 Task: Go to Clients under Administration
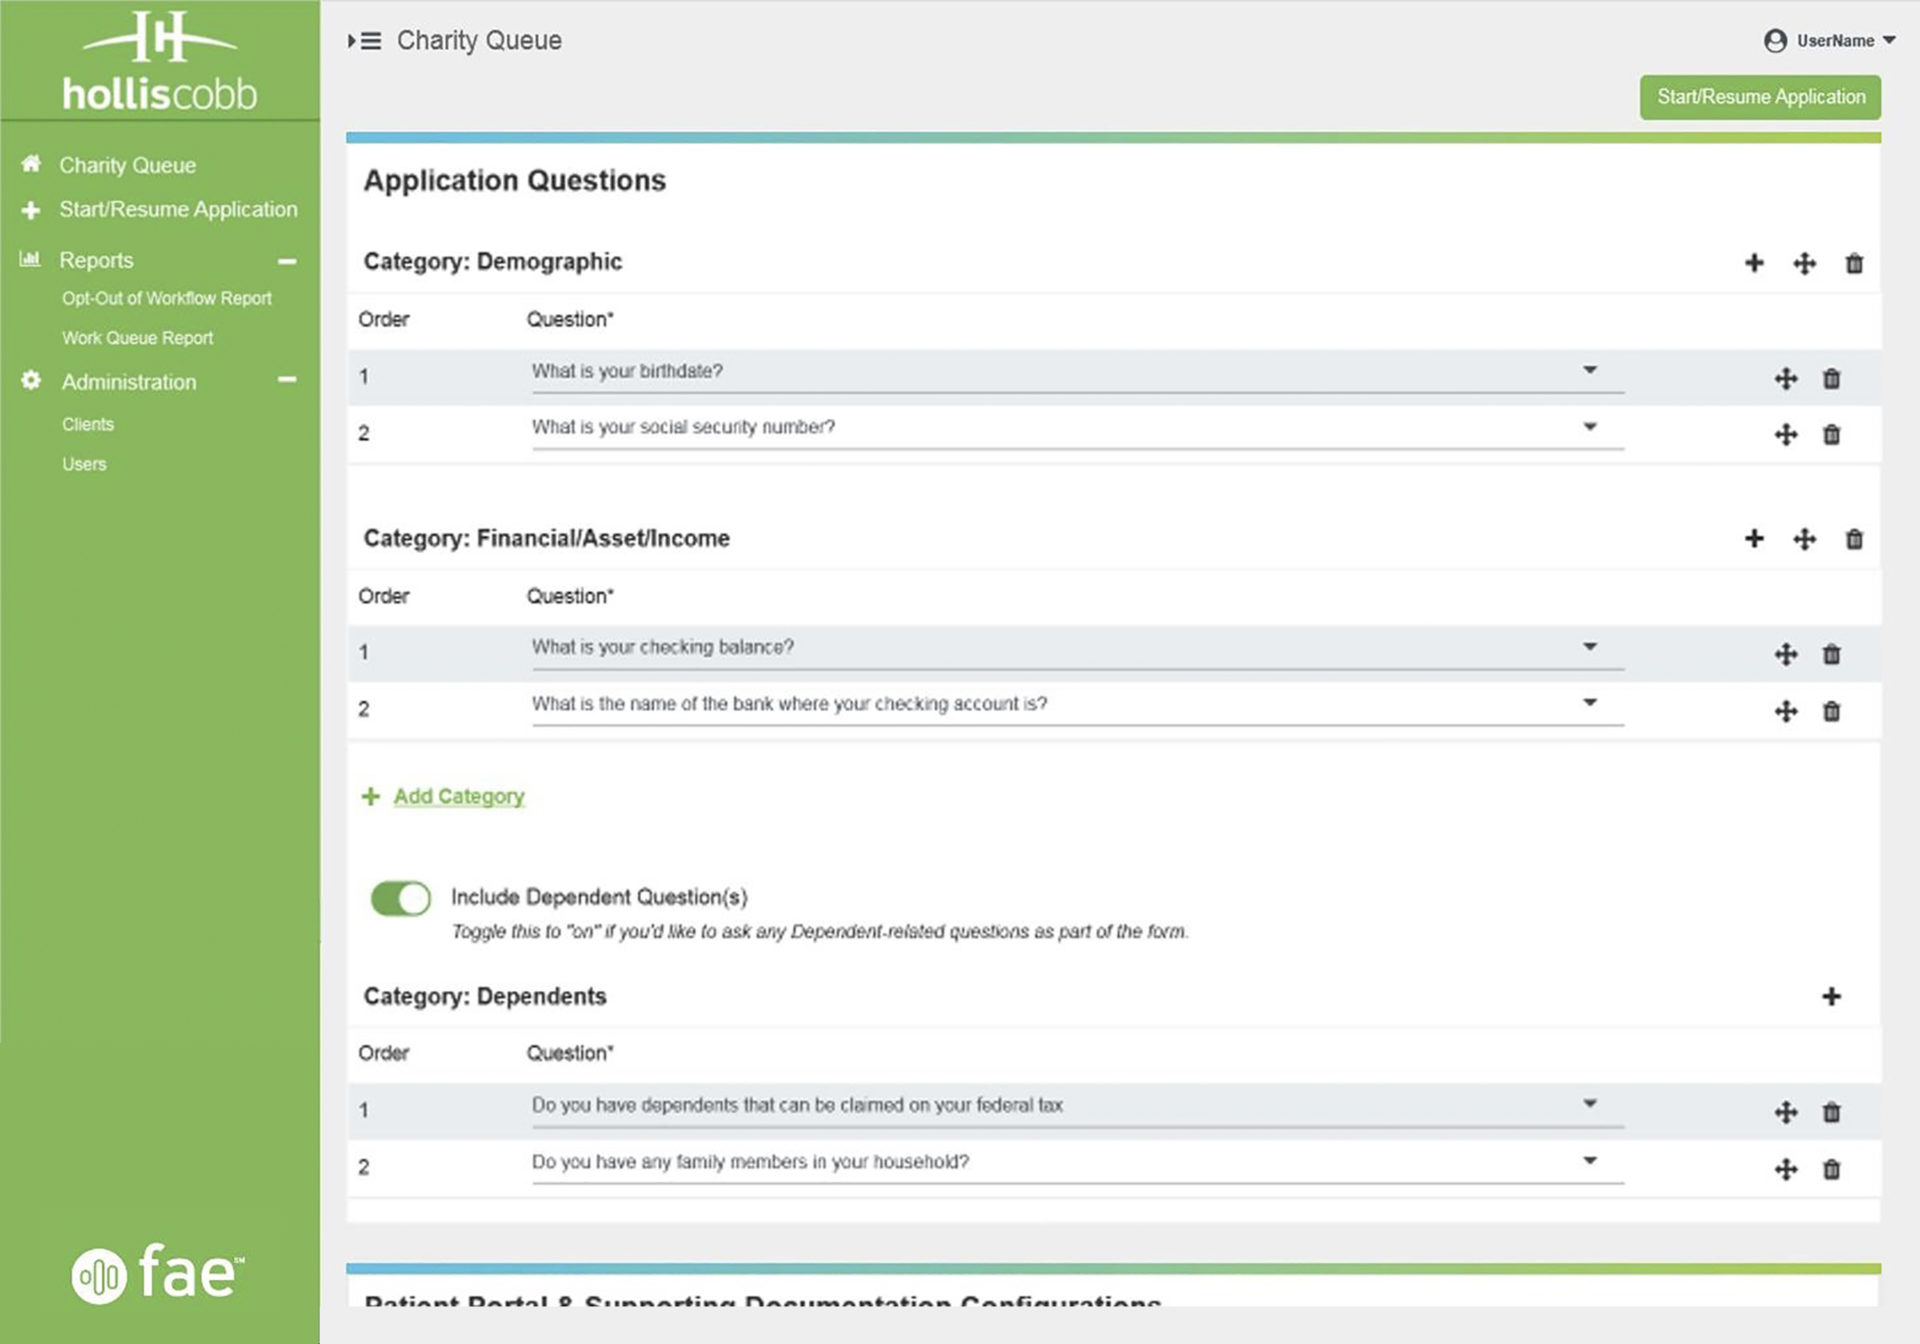(88, 424)
